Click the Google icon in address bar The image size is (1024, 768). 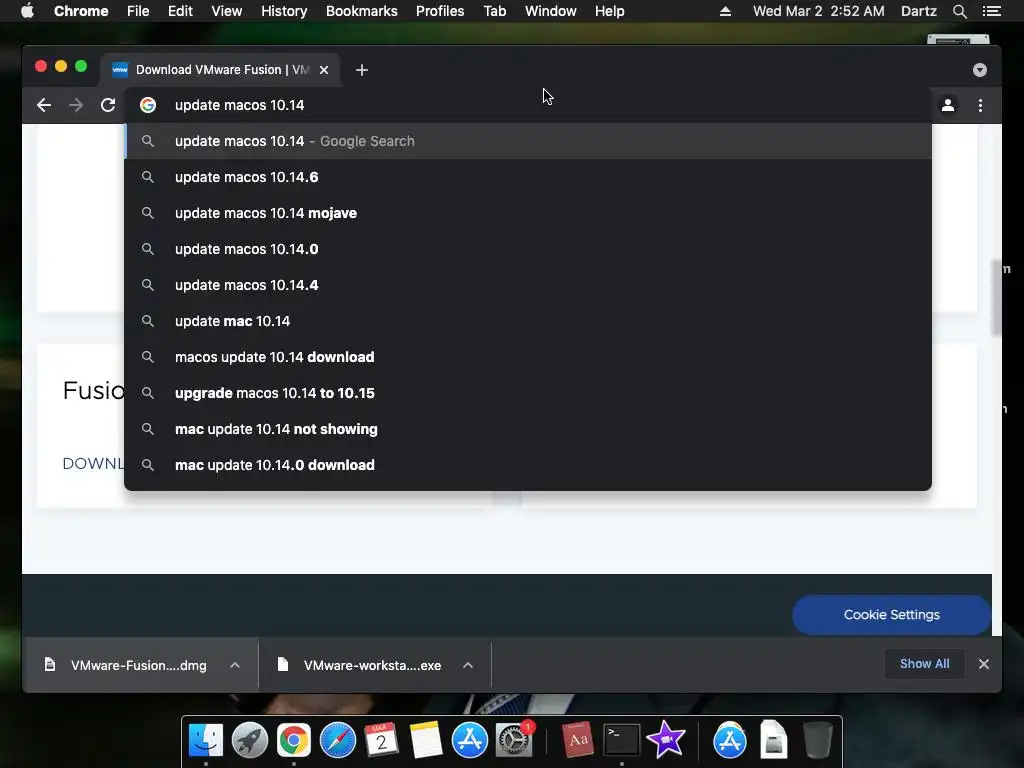tap(148, 105)
